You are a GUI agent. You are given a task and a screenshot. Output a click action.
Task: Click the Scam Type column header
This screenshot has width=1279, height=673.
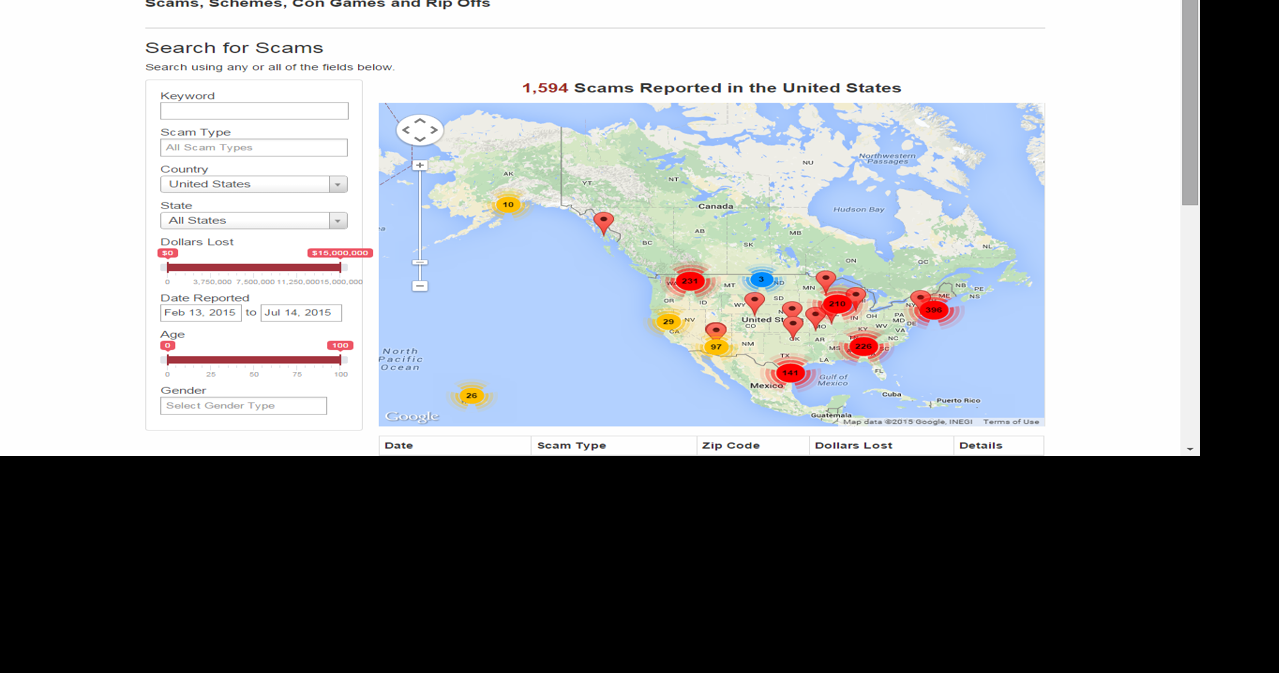pos(614,446)
